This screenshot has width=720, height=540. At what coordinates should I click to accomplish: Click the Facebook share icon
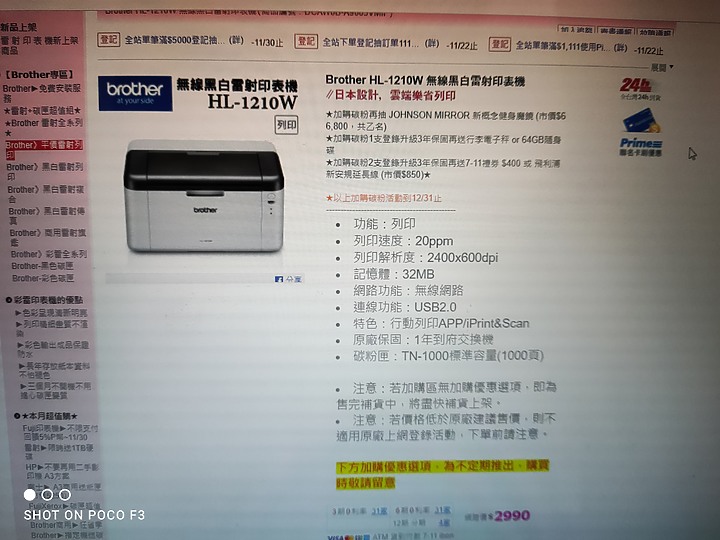[278, 279]
